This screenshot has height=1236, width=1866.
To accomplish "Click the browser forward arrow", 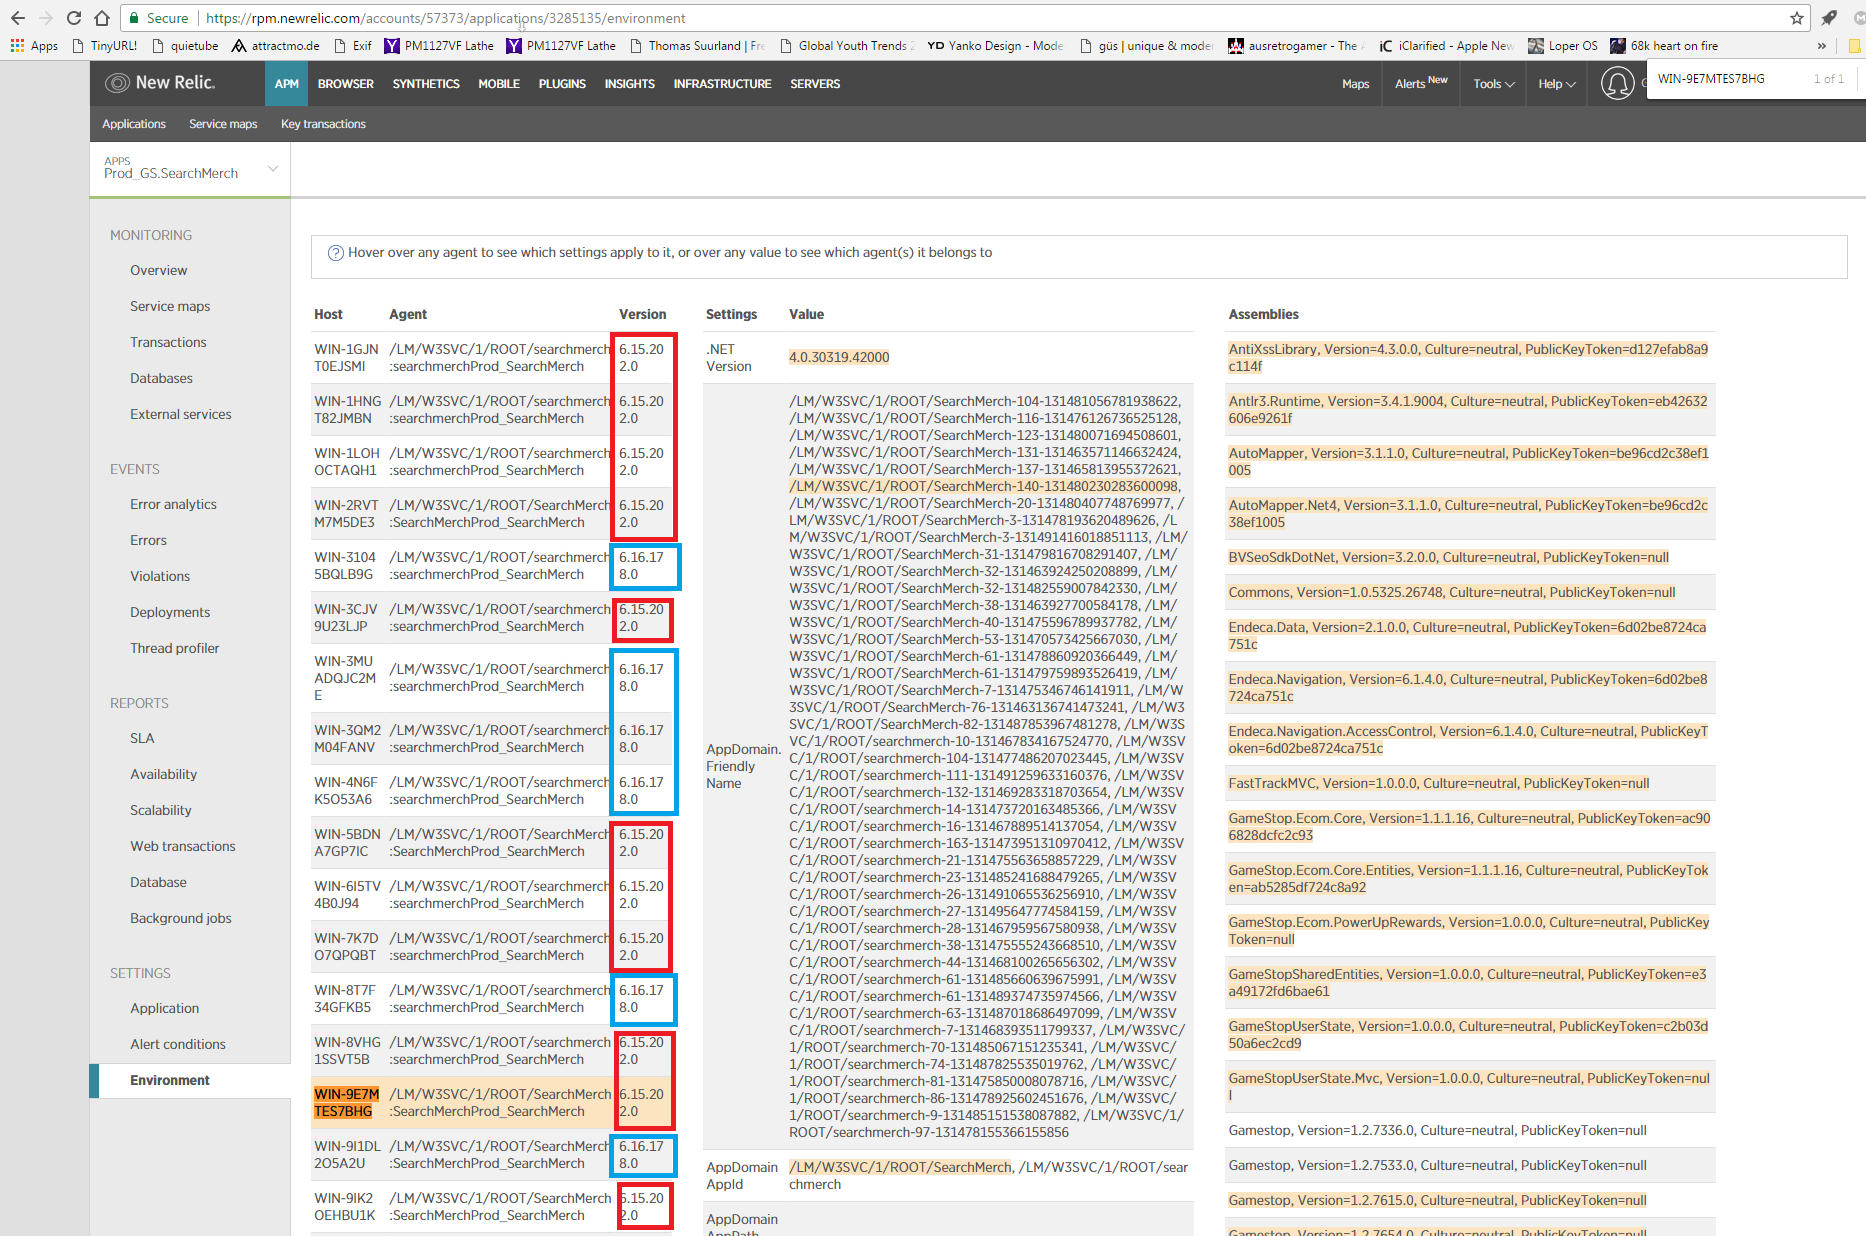I will [46, 18].
